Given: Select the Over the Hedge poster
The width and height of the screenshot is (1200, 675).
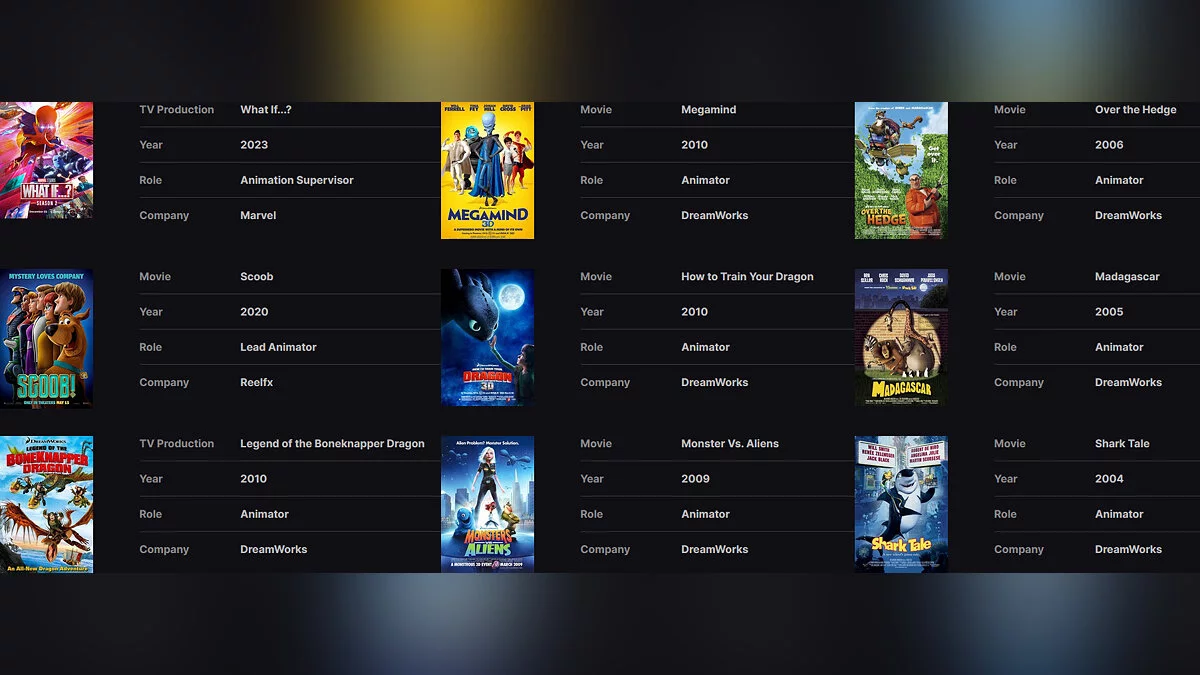Looking at the screenshot, I should pyautogui.click(x=901, y=170).
